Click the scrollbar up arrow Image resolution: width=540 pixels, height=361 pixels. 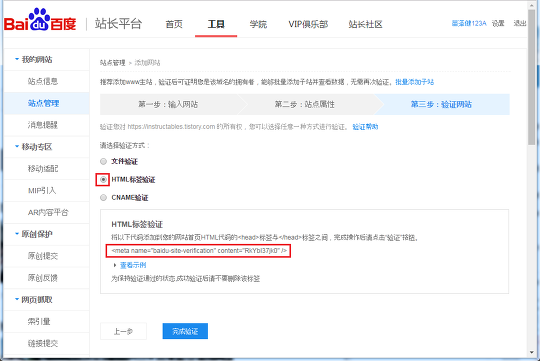(x=532, y=5)
